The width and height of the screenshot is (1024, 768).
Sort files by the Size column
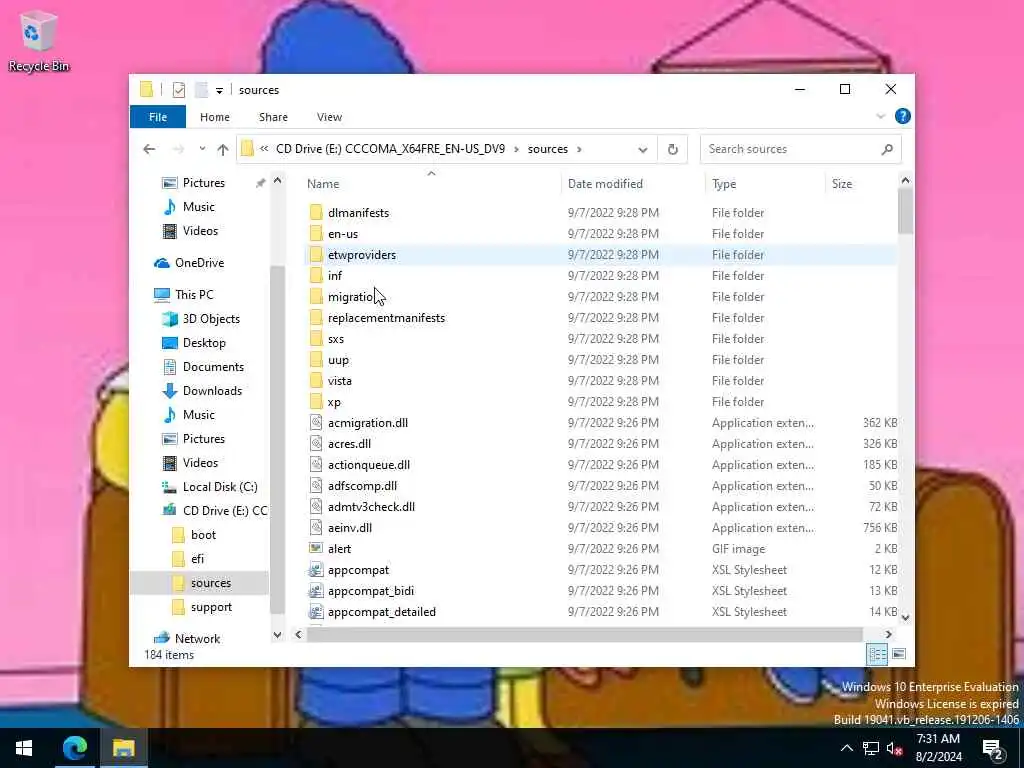(861, 184)
